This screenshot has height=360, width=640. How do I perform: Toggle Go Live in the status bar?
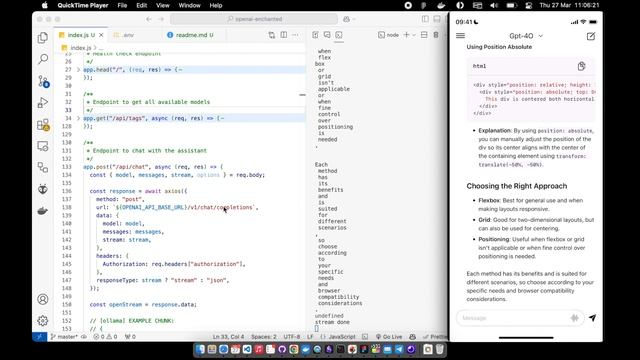389,337
